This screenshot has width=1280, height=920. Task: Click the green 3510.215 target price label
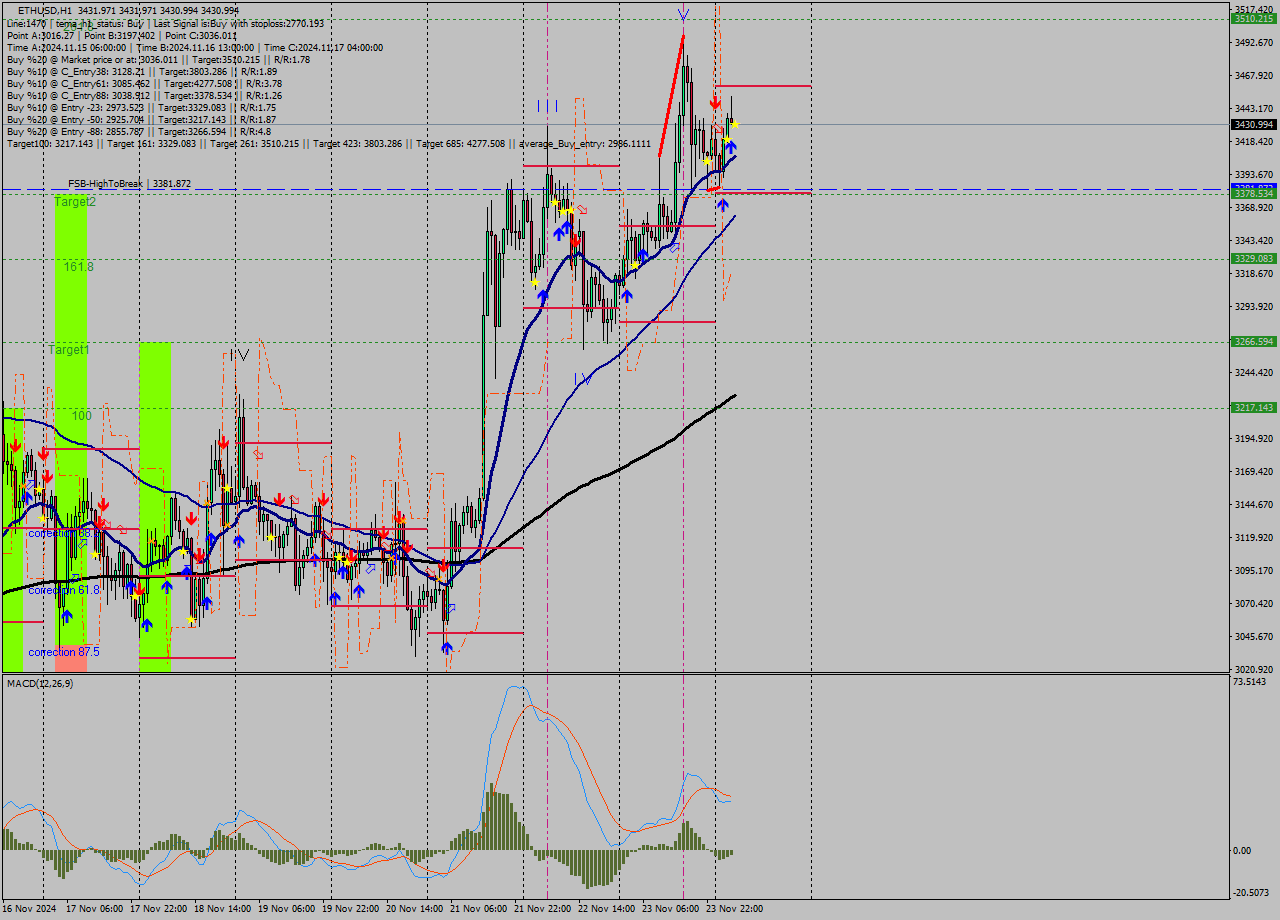[1252, 16]
